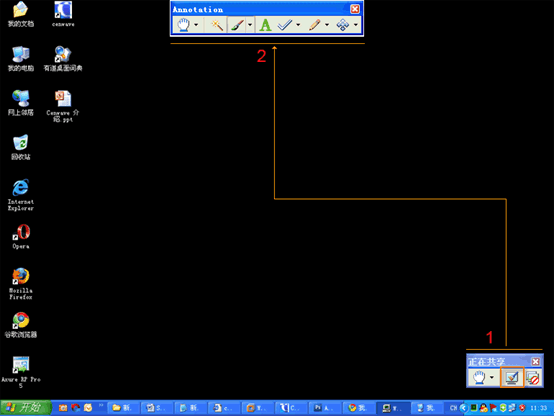555x417 pixels.
Task: Open dropdown arrow next to hand tool
Action: [x=196, y=25]
